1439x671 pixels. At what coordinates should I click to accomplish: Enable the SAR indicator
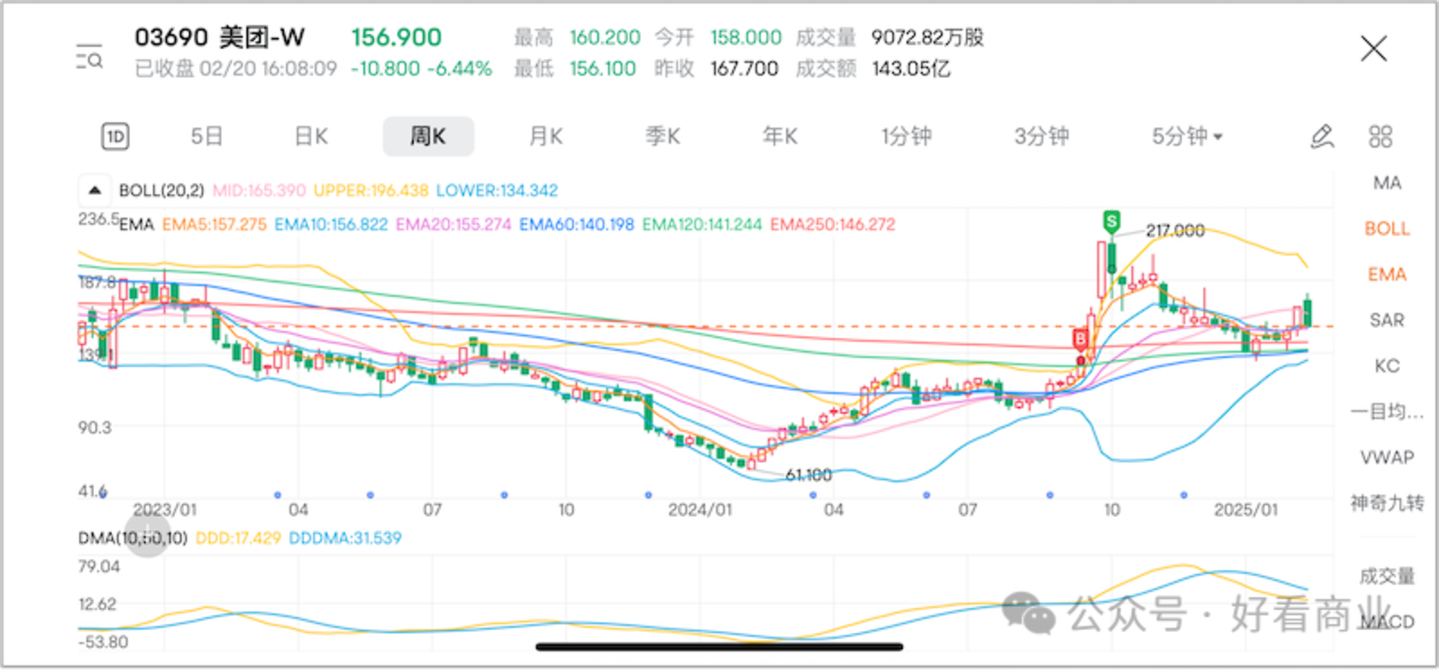[1387, 320]
